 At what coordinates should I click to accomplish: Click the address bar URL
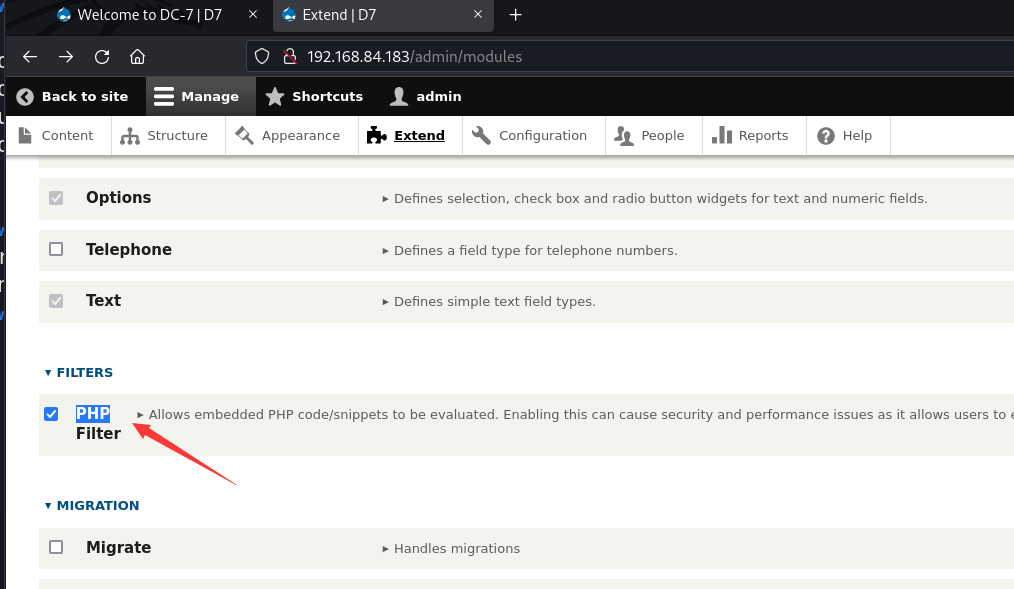415,57
